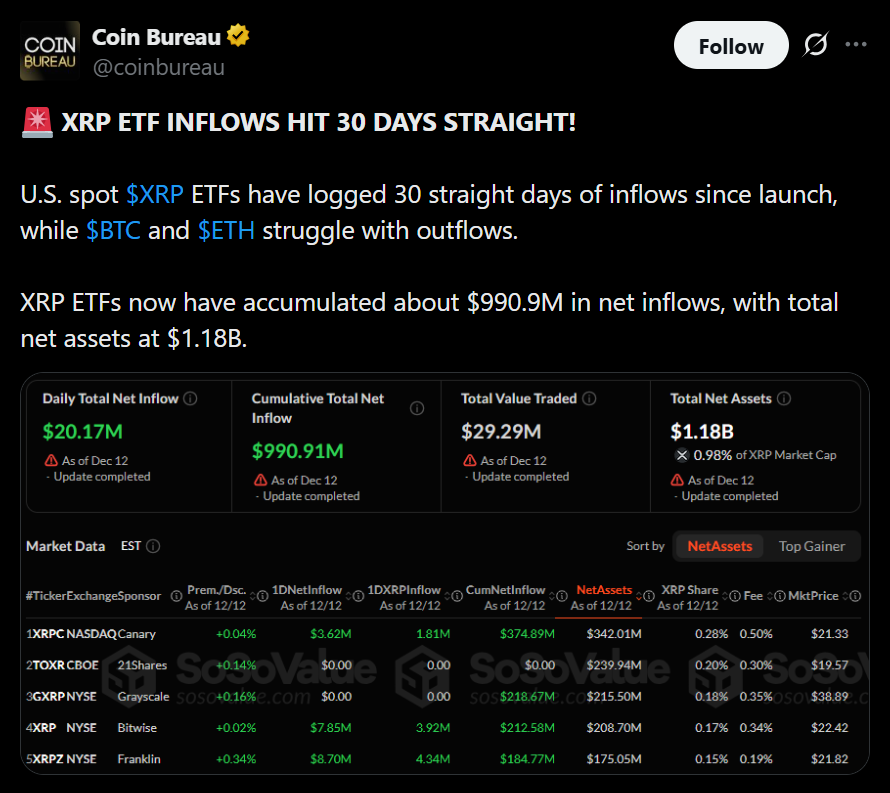Click the gold verified badge icon
890x793 pixels.
pyautogui.click(x=238, y=37)
